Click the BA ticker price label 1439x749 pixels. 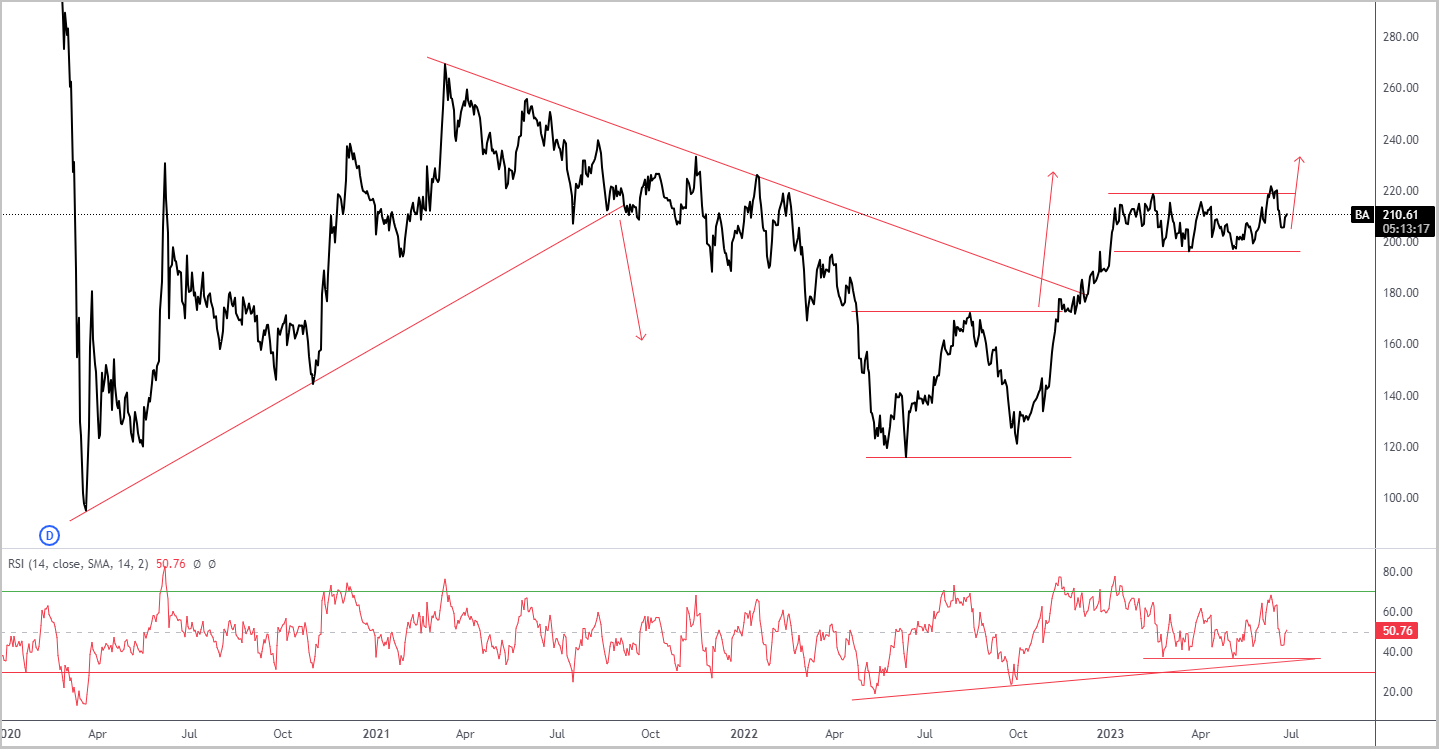pyautogui.click(x=1362, y=214)
